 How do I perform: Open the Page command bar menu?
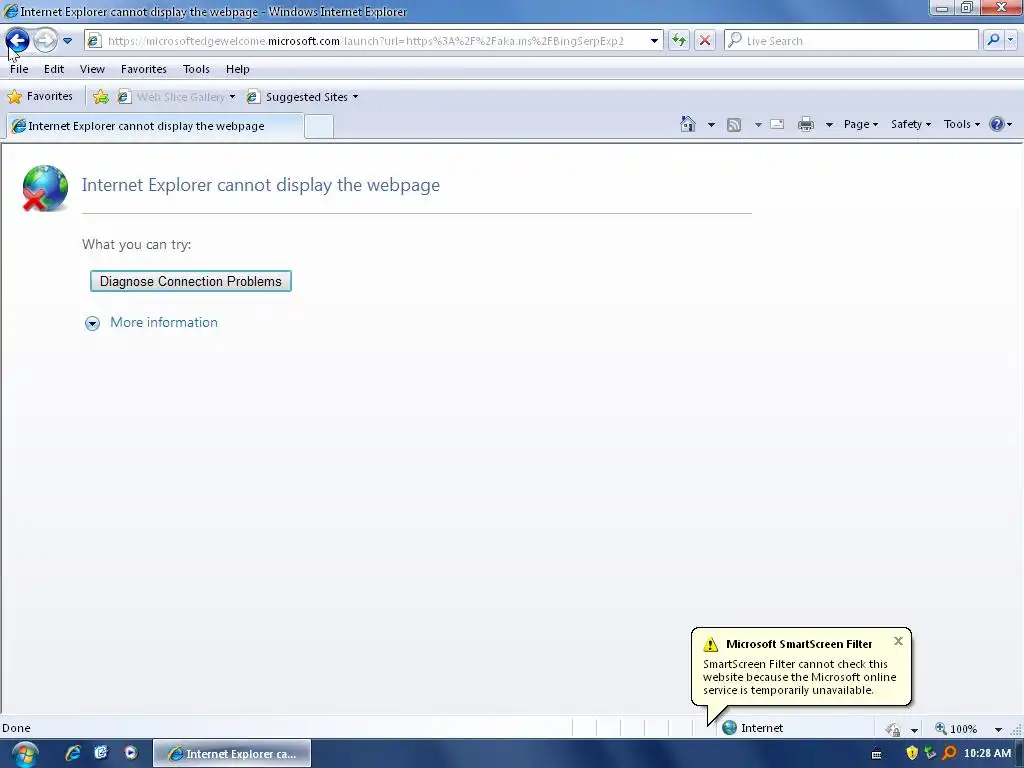click(x=861, y=124)
